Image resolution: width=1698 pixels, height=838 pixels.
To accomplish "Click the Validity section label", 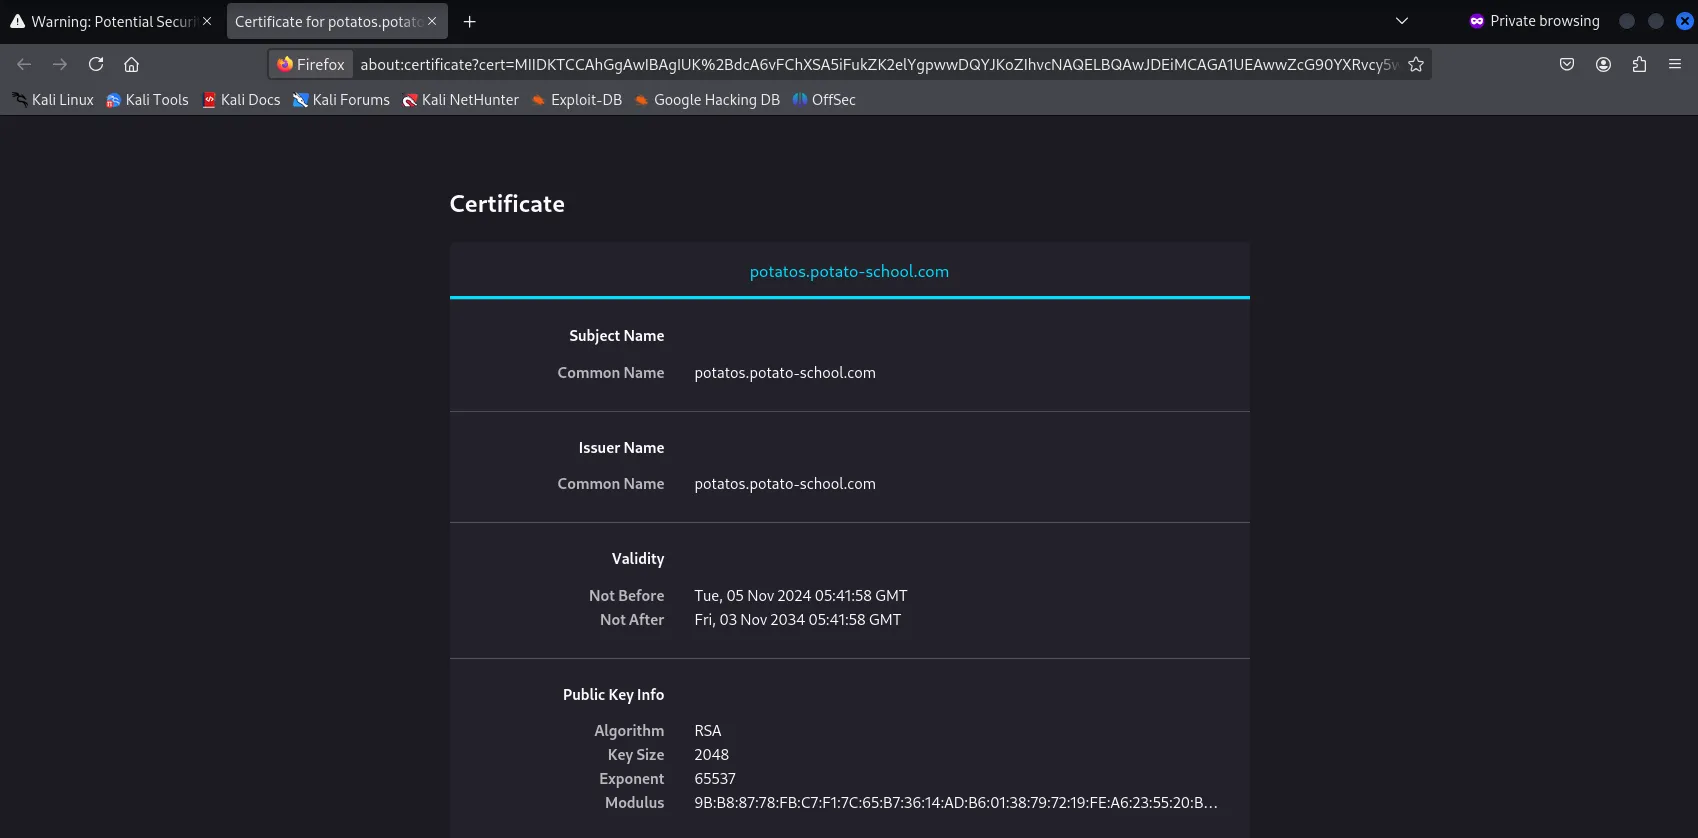I will pyautogui.click(x=638, y=559).
